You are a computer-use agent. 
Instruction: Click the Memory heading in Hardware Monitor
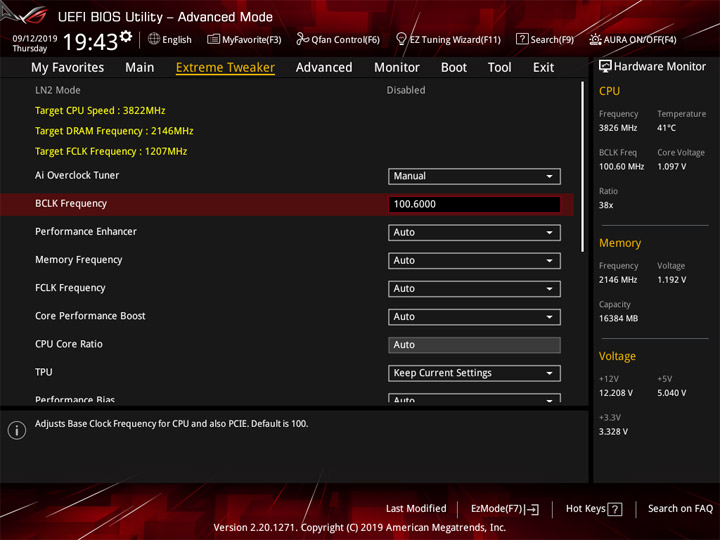coord(620,243)
